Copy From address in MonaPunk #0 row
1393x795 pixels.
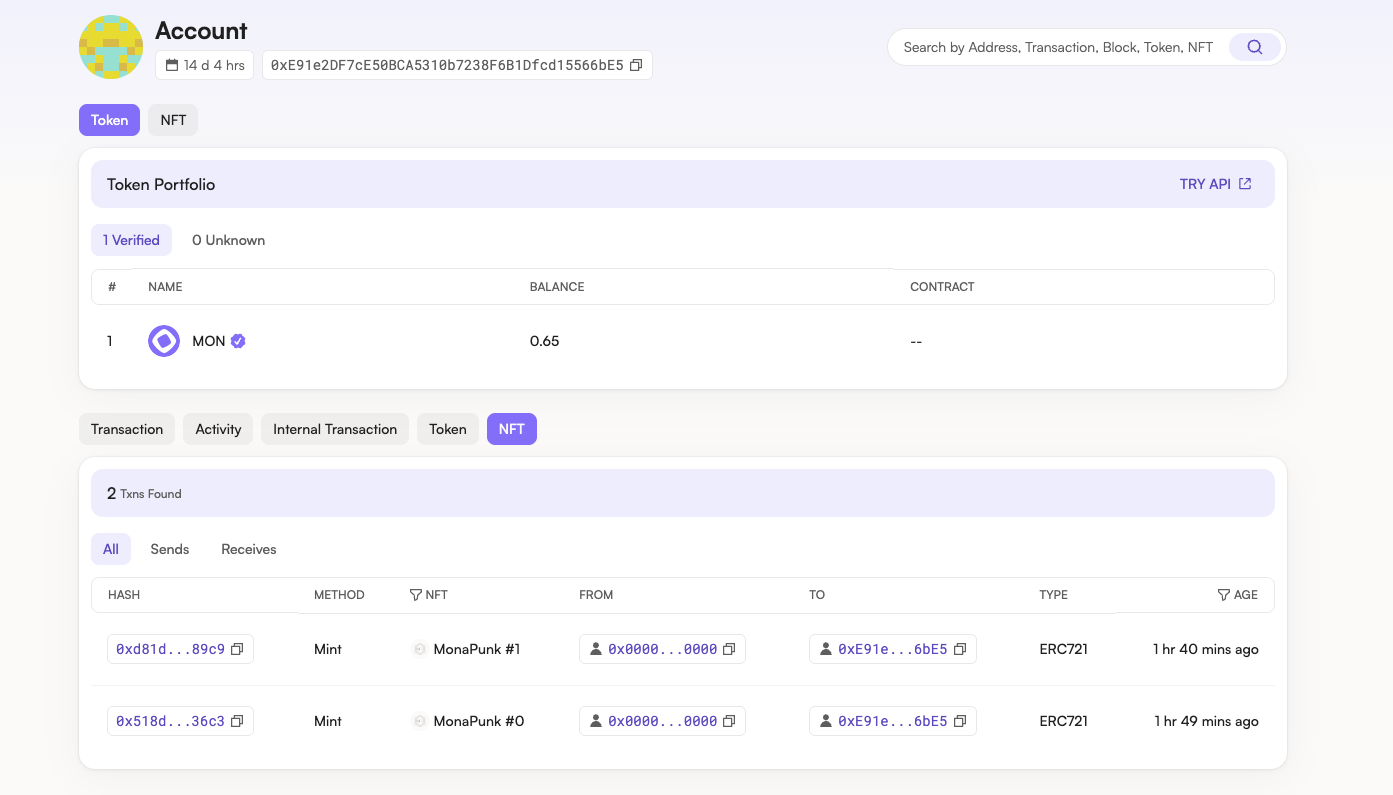[729, 721]
